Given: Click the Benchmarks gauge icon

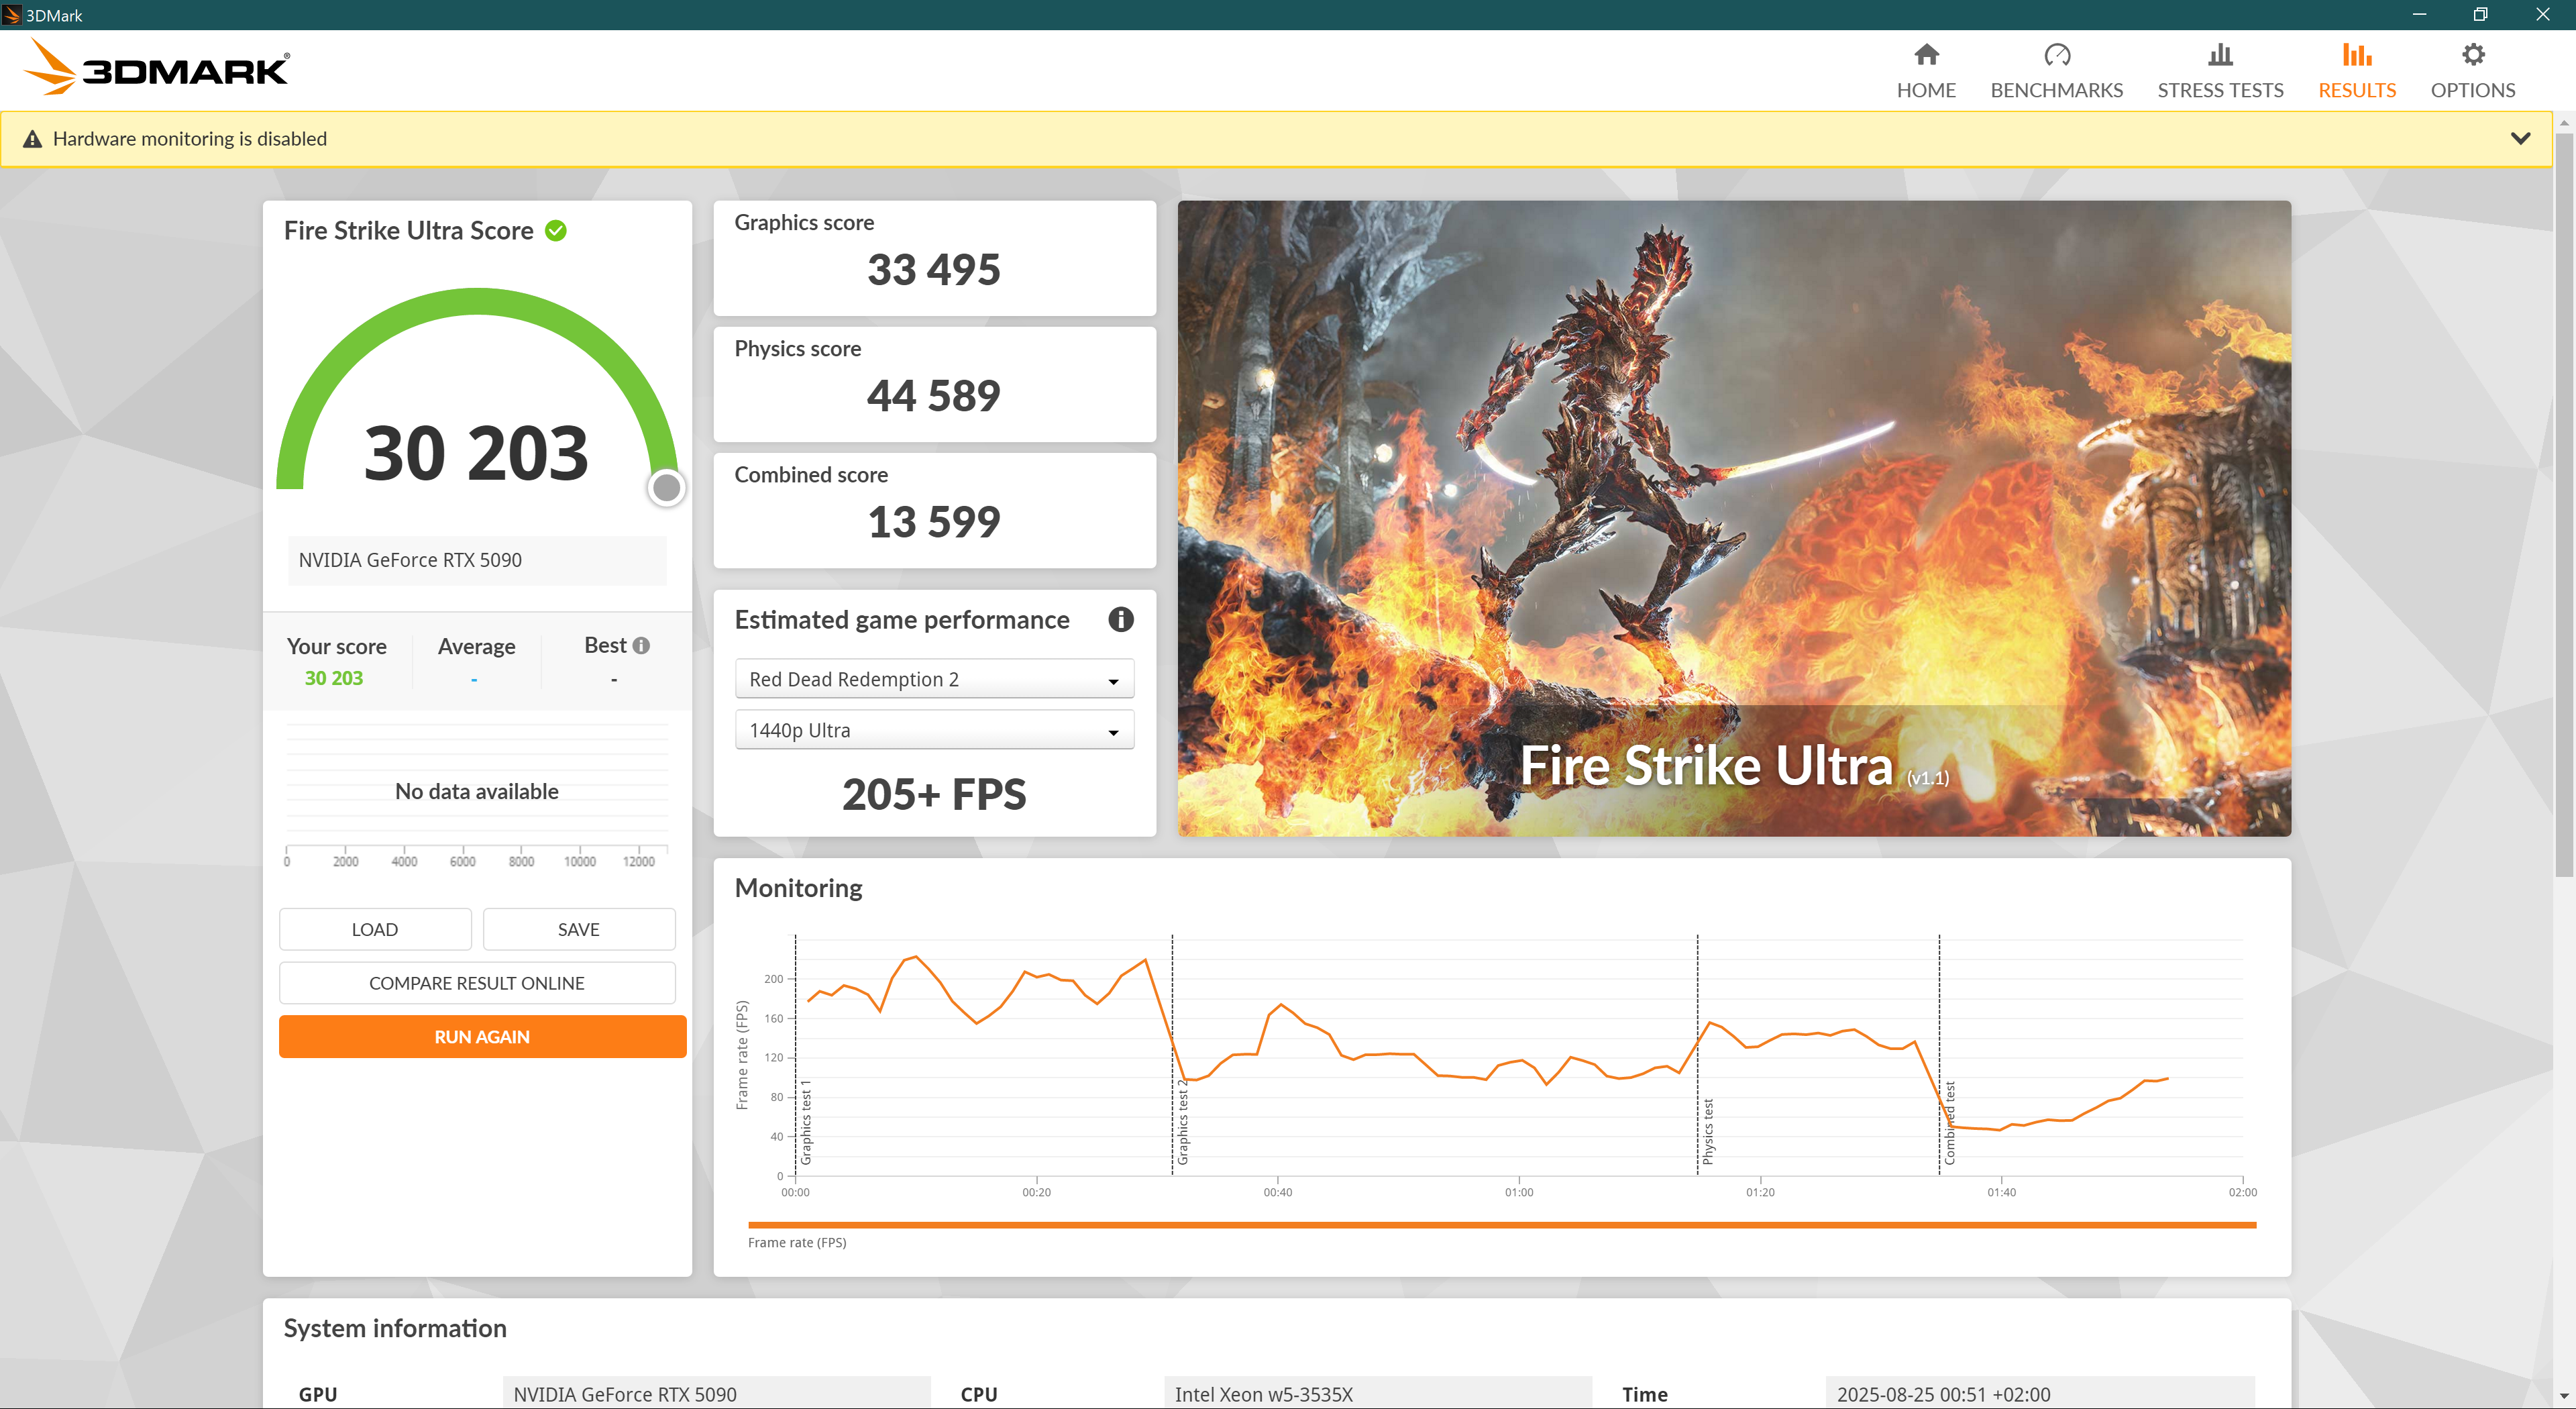Looking at the screenshot, I should (2056, 54).
